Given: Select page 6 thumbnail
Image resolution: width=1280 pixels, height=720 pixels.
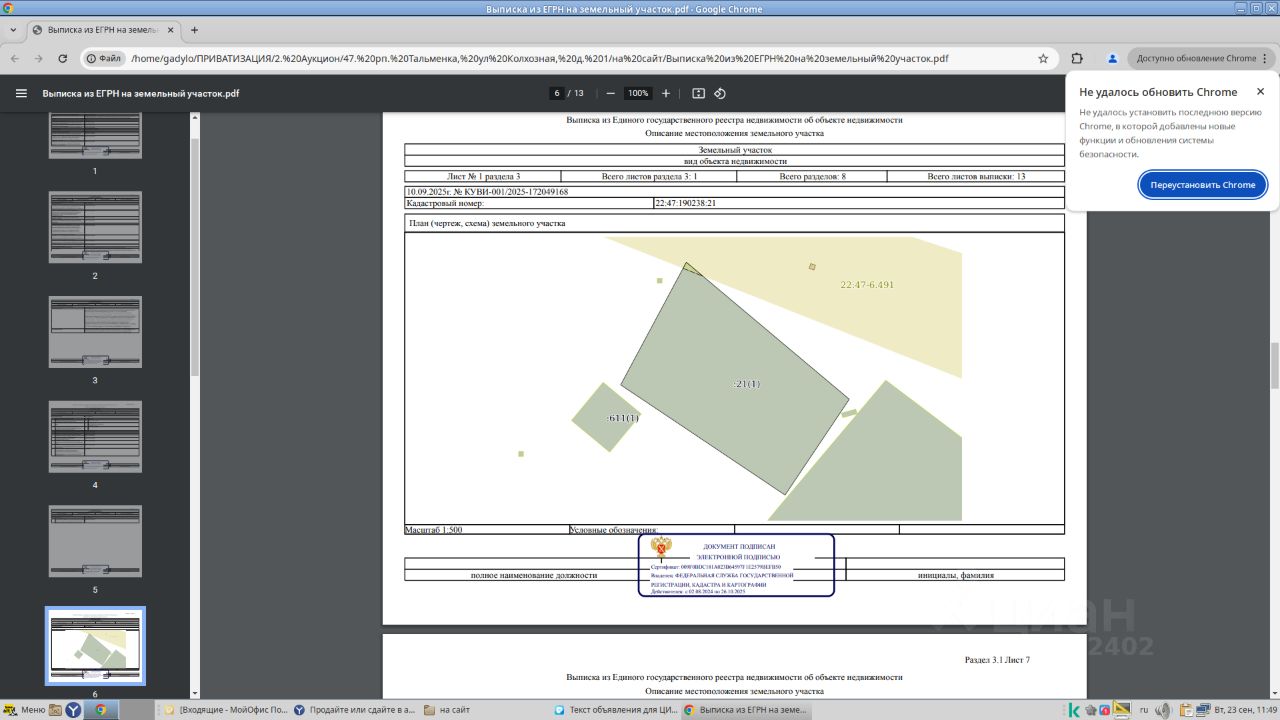Looking at the screenshot, I should tap(95, 646).
